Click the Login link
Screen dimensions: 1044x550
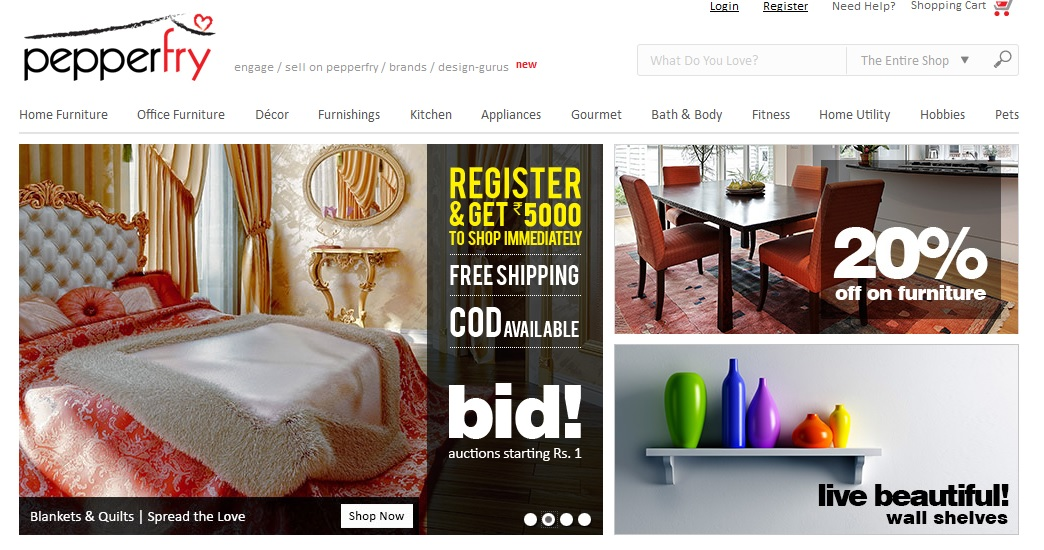coord(724,6)
